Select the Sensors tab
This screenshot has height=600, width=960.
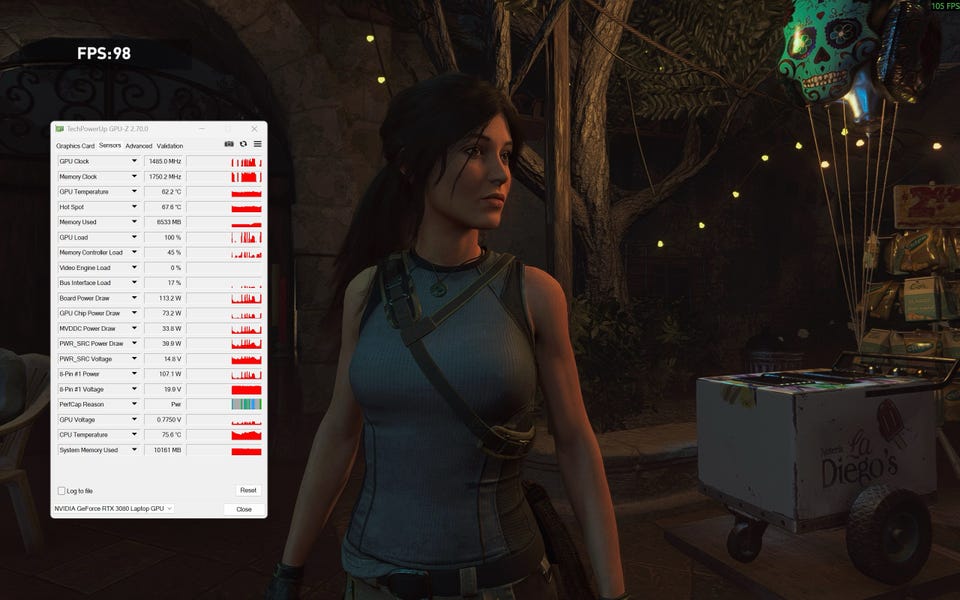[110, 145]
